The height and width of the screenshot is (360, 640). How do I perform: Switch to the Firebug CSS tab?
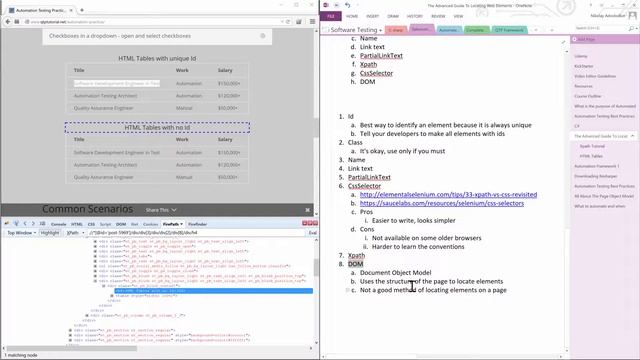[x=91, y=224]
